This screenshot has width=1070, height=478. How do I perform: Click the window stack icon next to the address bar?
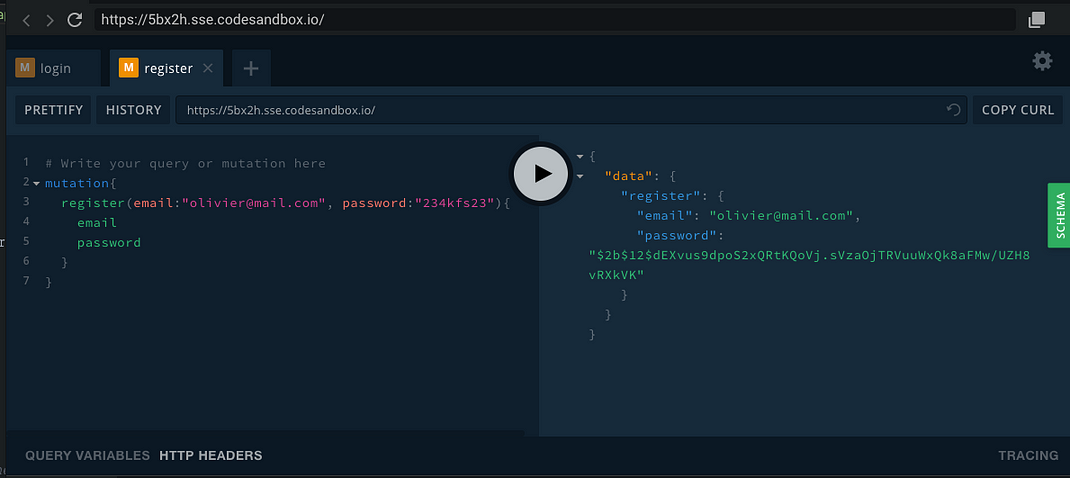(1037, 20)
